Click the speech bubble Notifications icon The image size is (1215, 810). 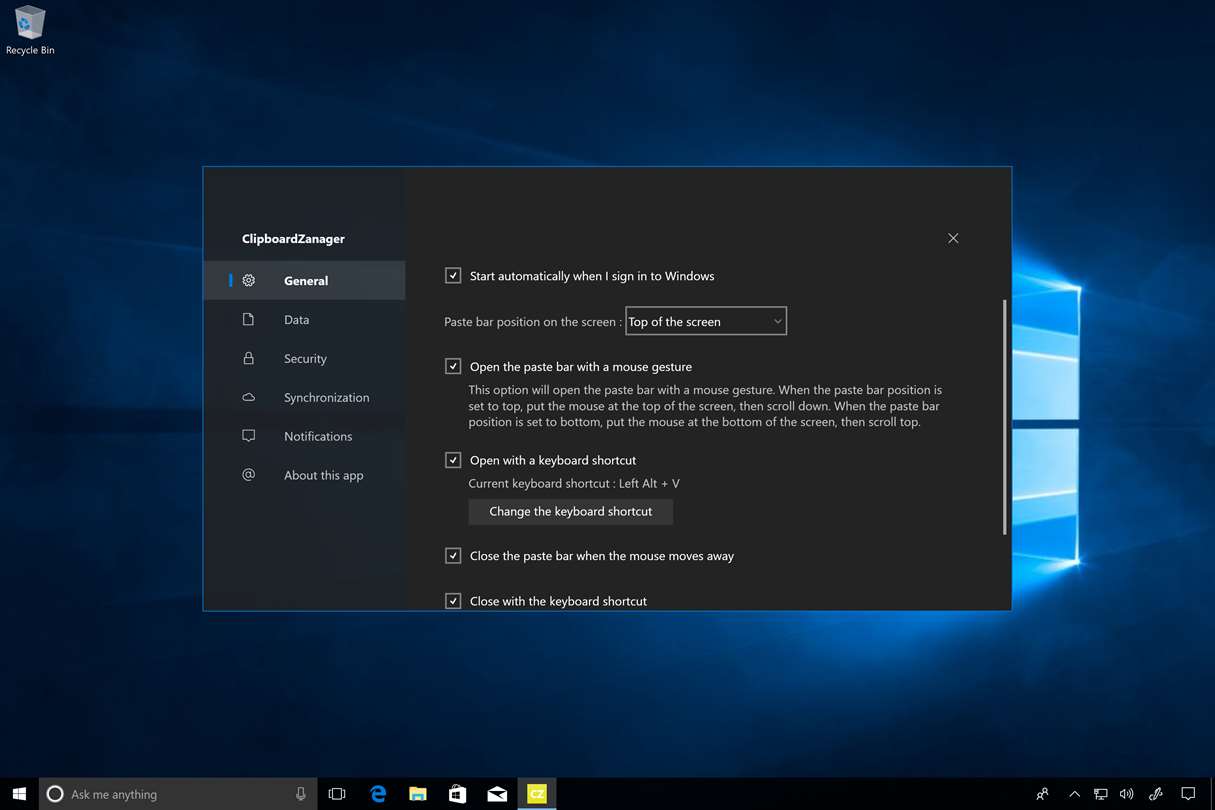click(x=249, y=436)
